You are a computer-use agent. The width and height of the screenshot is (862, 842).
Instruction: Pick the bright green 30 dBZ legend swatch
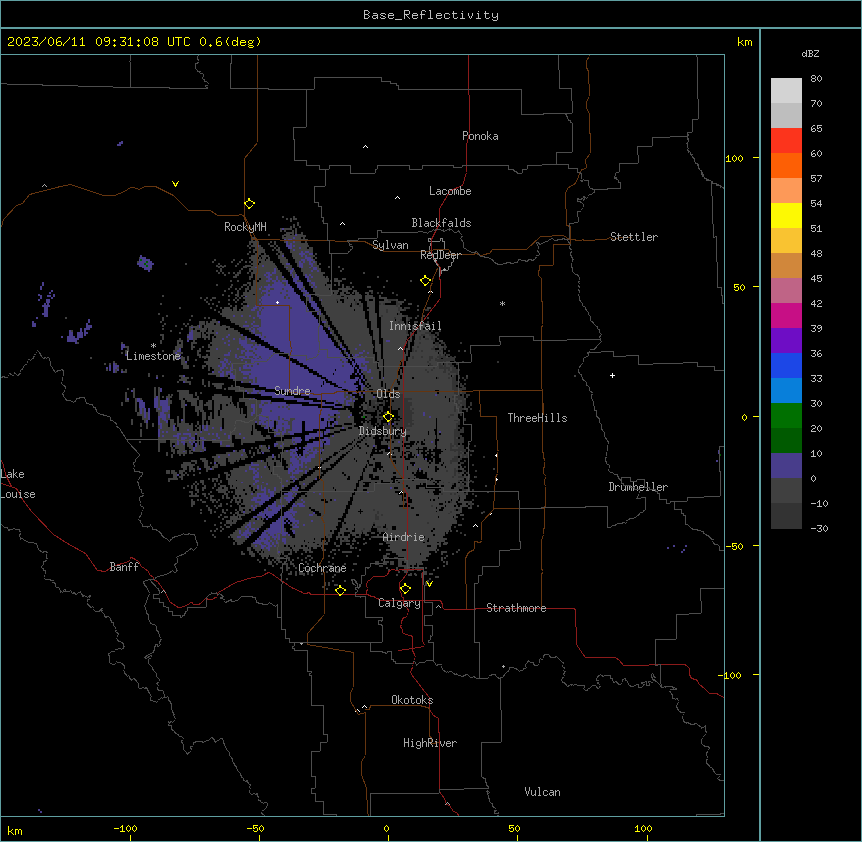pos(786,416)
